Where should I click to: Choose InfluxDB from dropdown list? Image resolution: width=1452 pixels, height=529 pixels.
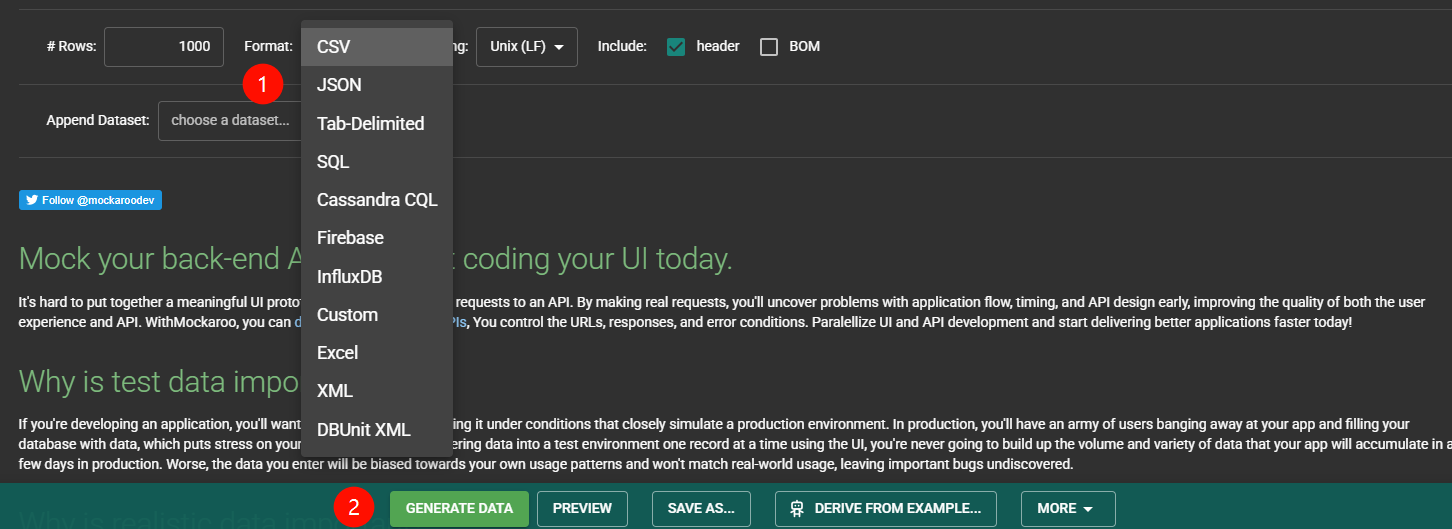[x=377, y=277]
